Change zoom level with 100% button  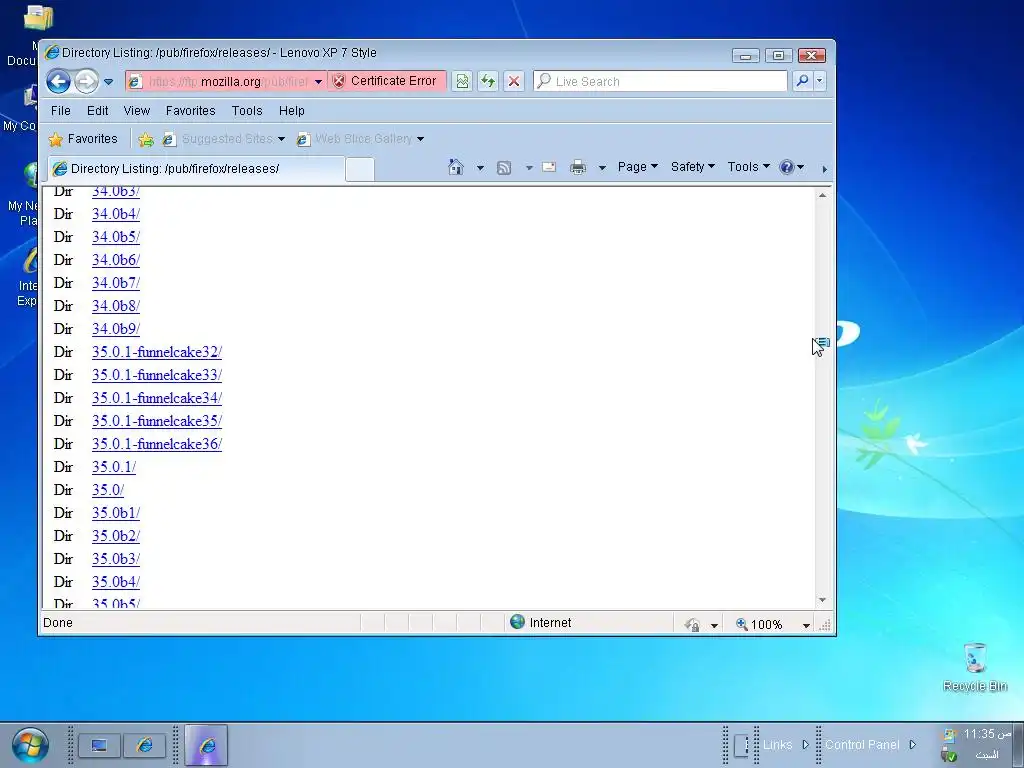759,624
